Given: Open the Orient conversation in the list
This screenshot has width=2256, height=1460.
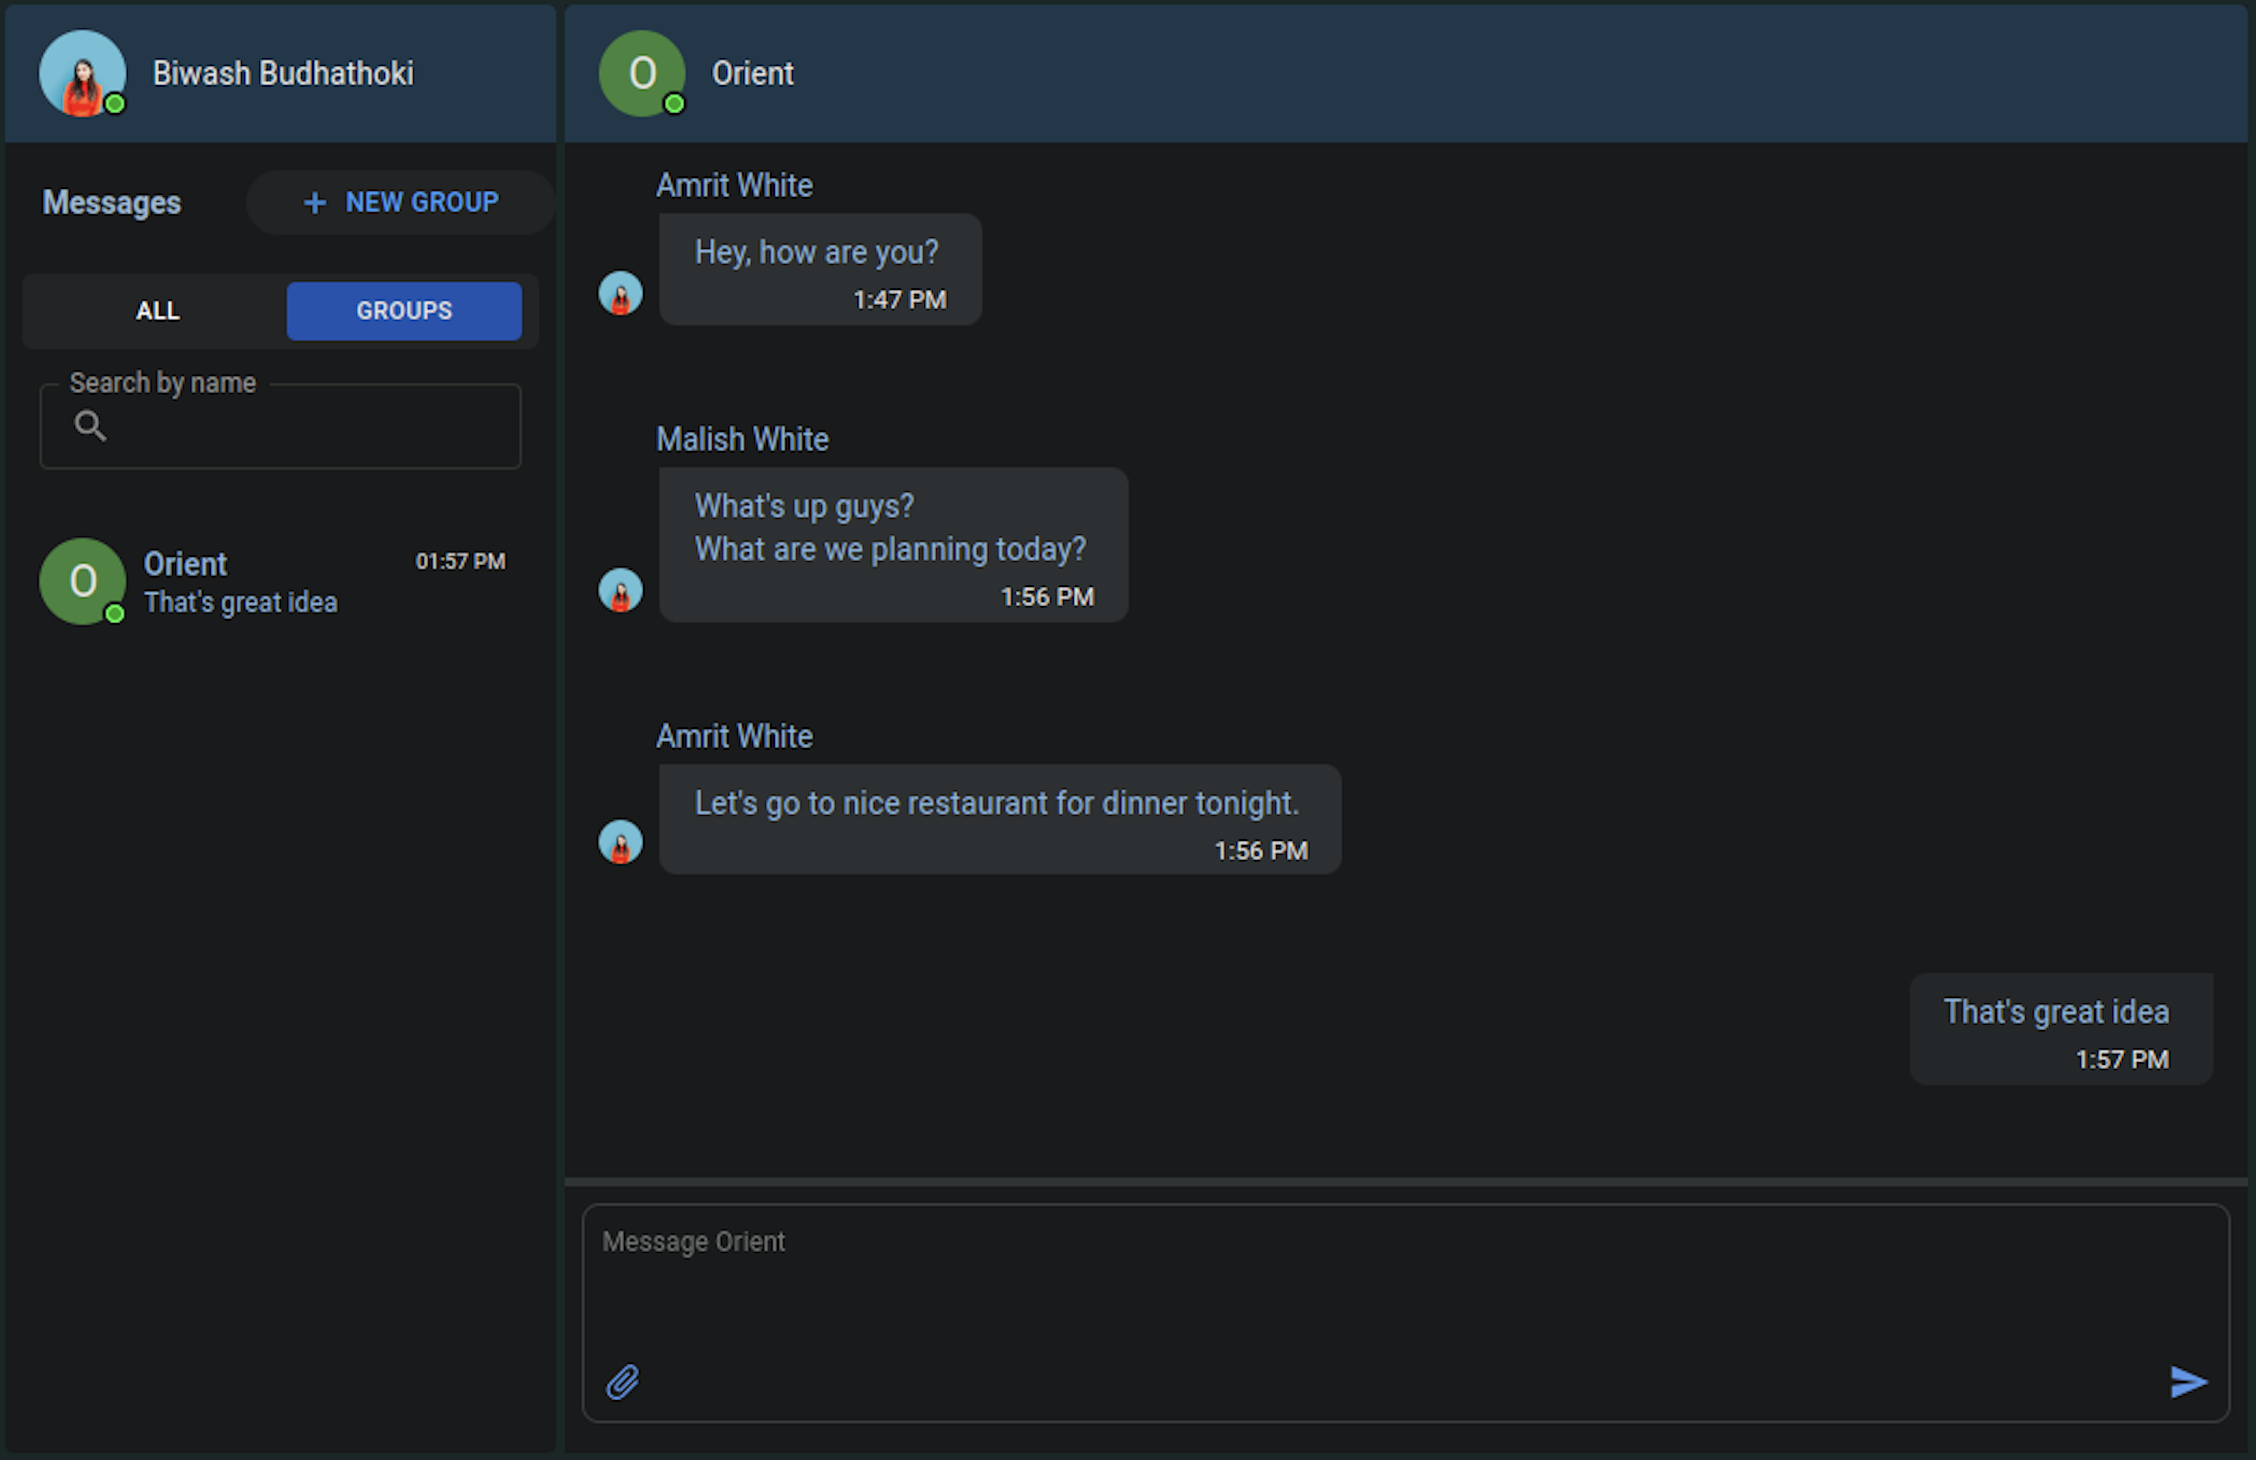Looking at the screenshot, I should click(x=280, y=582).
